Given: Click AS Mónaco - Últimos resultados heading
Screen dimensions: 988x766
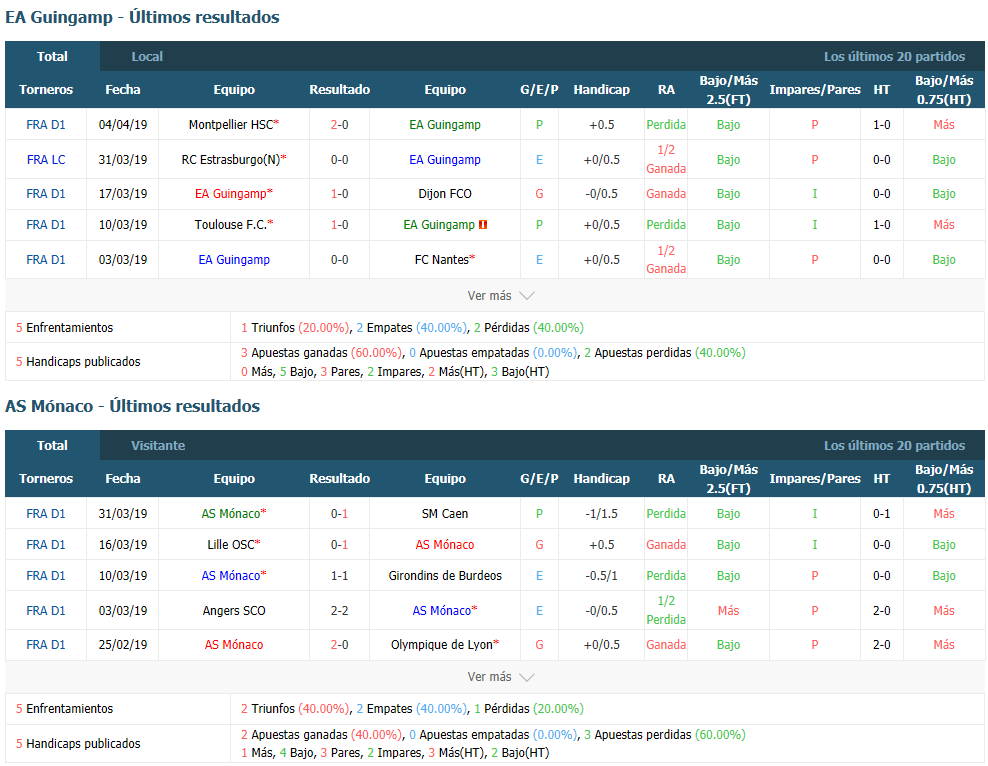Looking at the screenshot, I should [132, 406].
